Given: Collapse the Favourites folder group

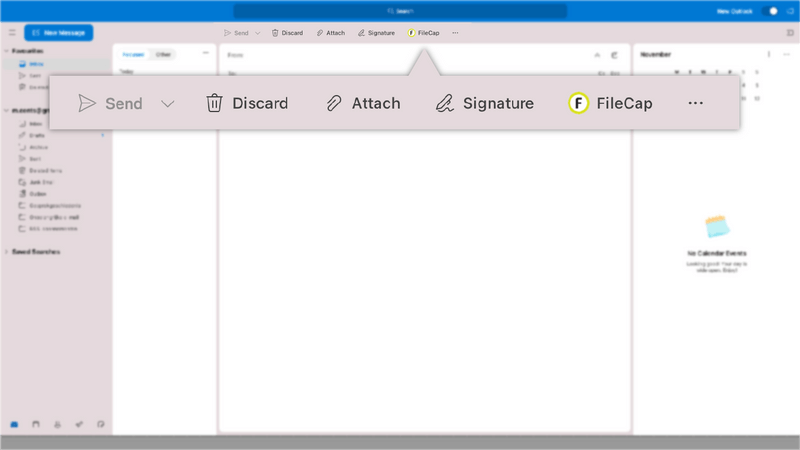Looking at the screenshot, I should (x=7, y=51).
